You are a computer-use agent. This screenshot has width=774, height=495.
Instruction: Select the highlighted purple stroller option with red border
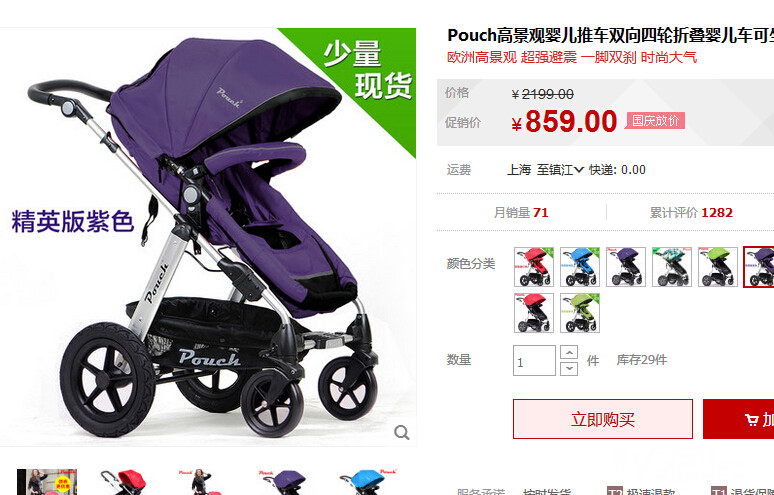759,267
